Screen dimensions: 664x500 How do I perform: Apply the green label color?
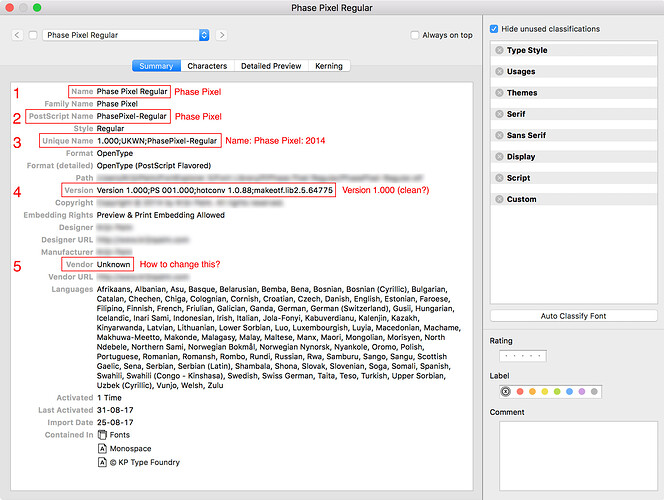pos(557,392)
